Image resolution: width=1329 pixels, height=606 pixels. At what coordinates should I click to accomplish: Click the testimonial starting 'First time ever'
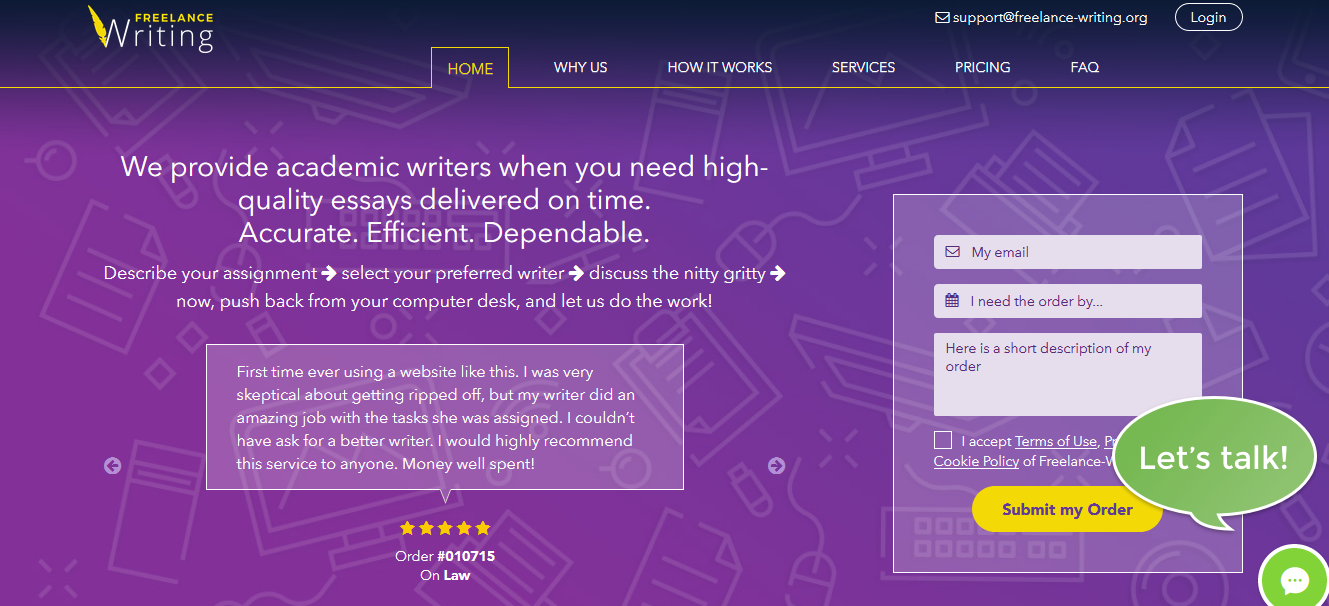click(x=445, y=417)
